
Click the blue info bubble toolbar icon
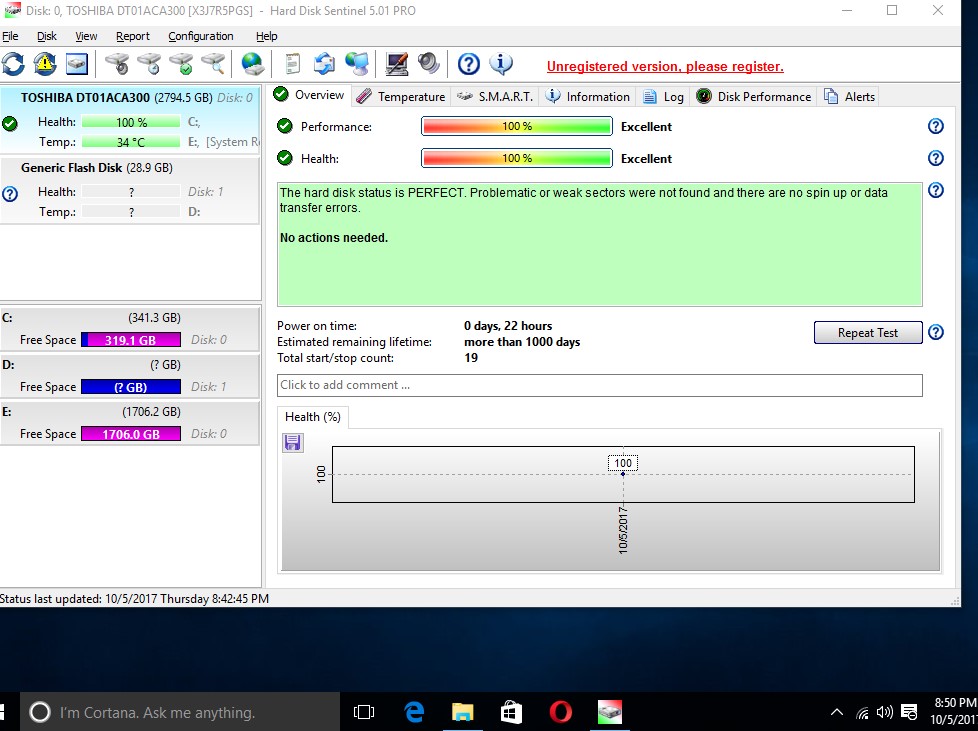pyautogui.click(x=501, y=65)
